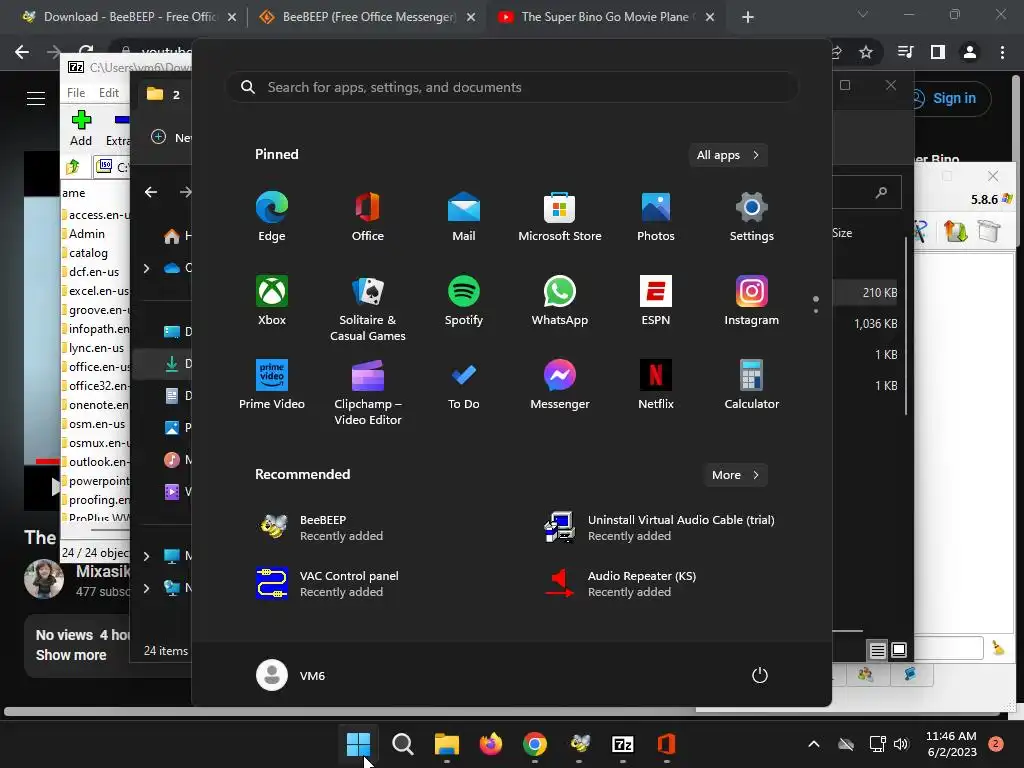Image resolution: width=1024 pixels, height=768 pixels.
Task: Go back in Chrome
Action: click(22, 52)
